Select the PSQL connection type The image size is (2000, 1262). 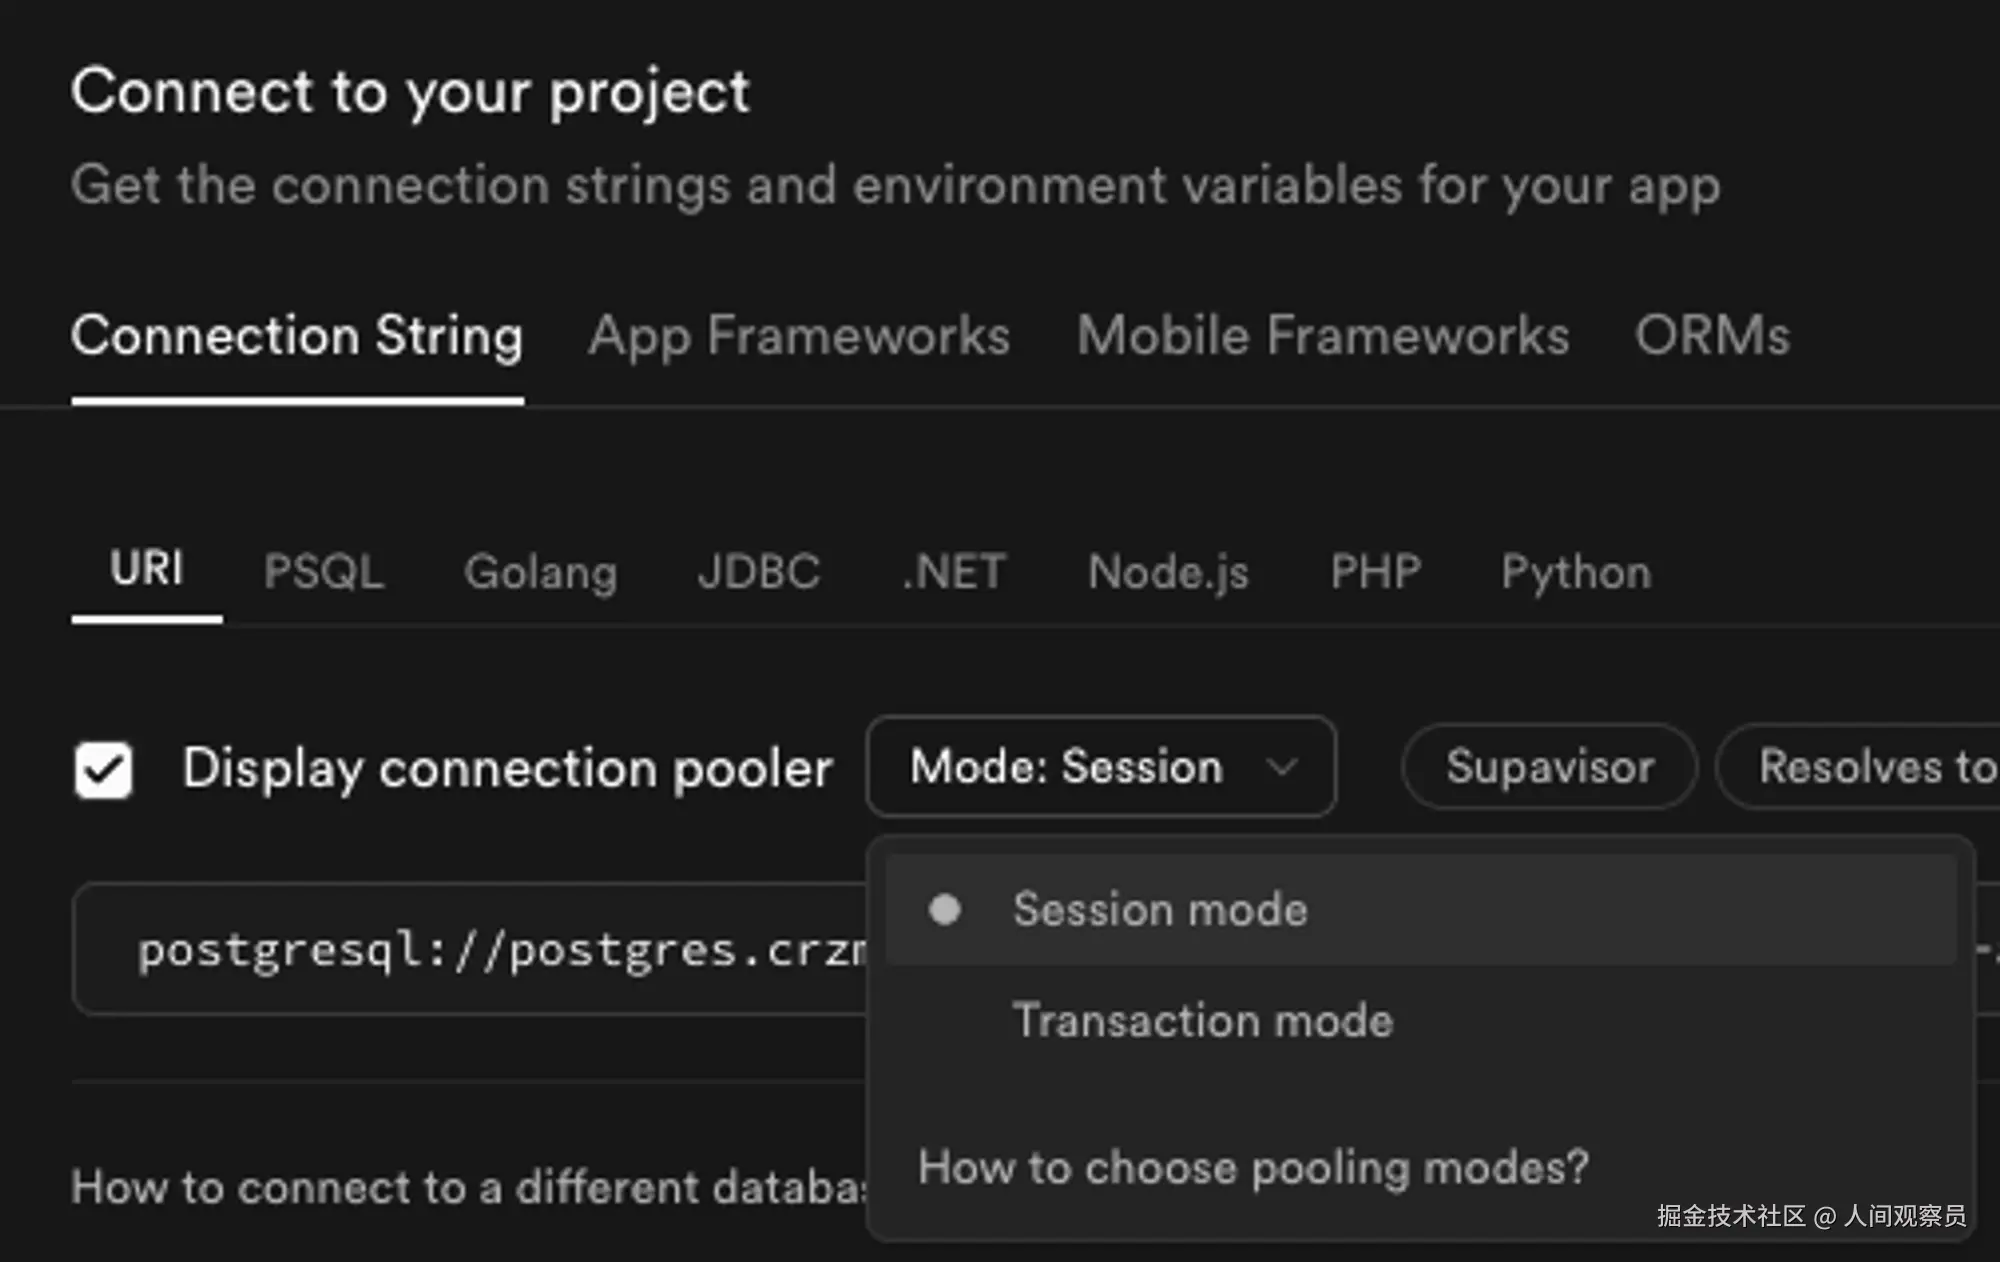[324, 572]
